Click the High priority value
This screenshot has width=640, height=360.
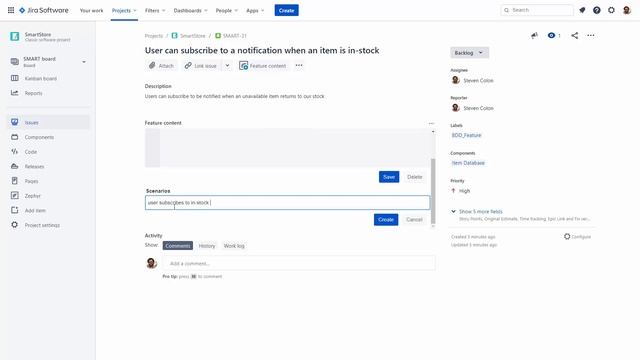click(x=461, y=191)
